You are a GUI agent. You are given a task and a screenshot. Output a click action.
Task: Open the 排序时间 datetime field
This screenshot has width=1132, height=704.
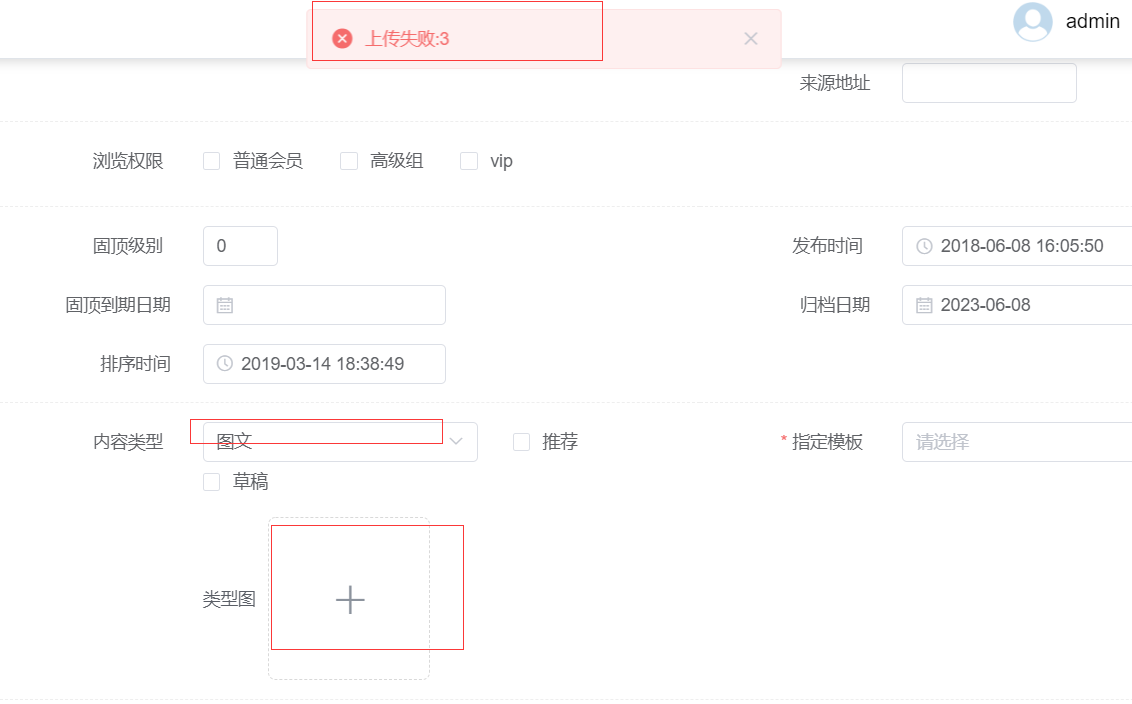(x=324, y=364)
